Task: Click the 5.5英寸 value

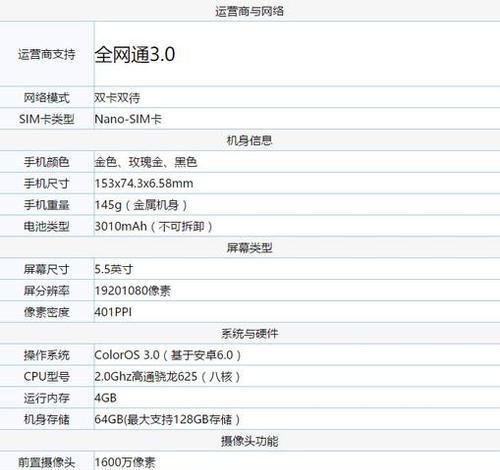Action: point(114,269)
